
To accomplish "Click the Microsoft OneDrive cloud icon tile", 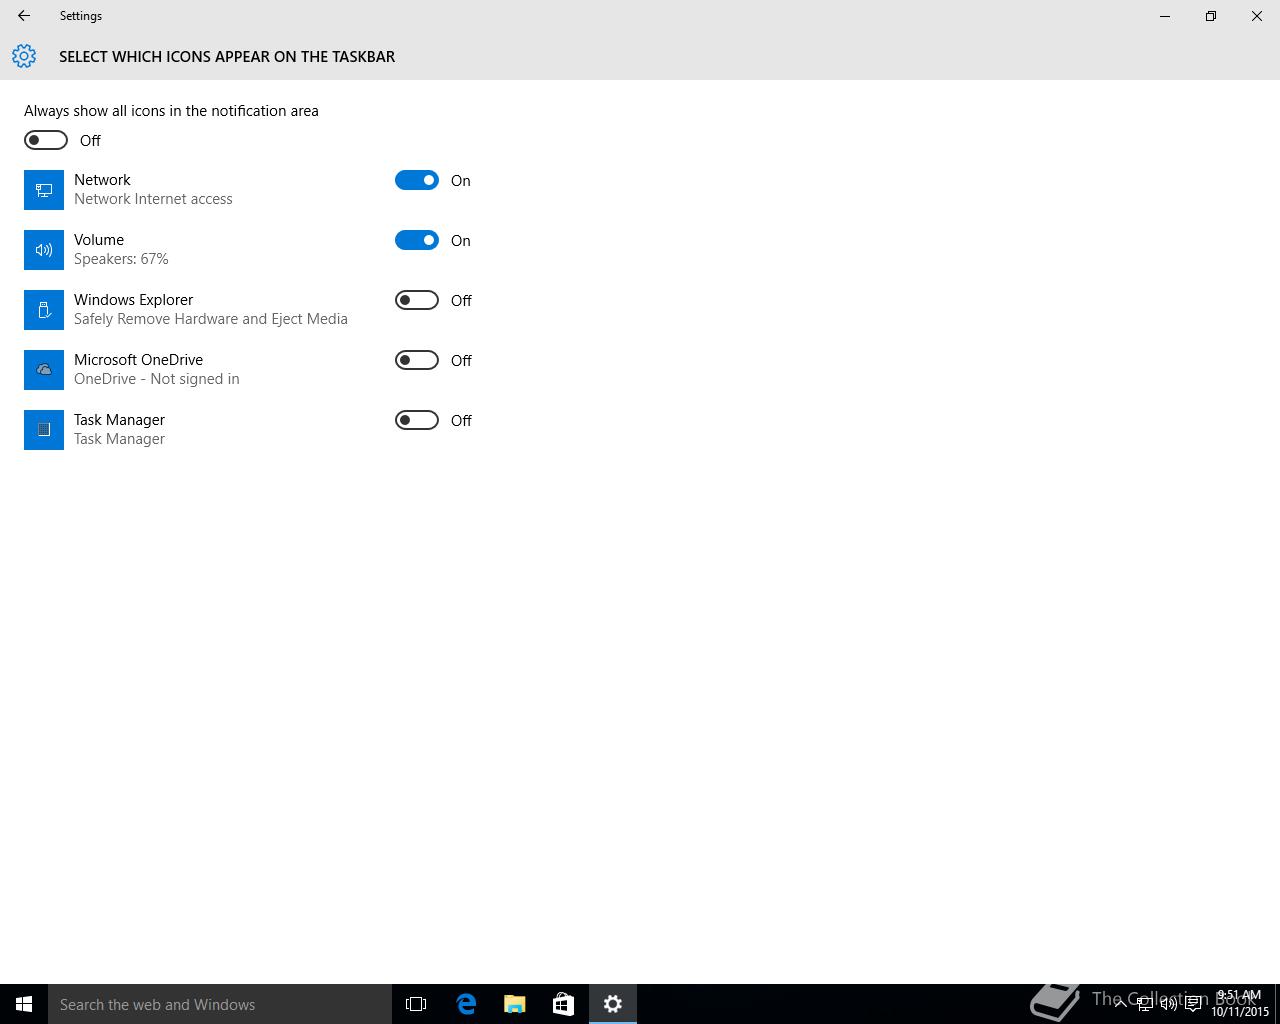I will (44, 370).
